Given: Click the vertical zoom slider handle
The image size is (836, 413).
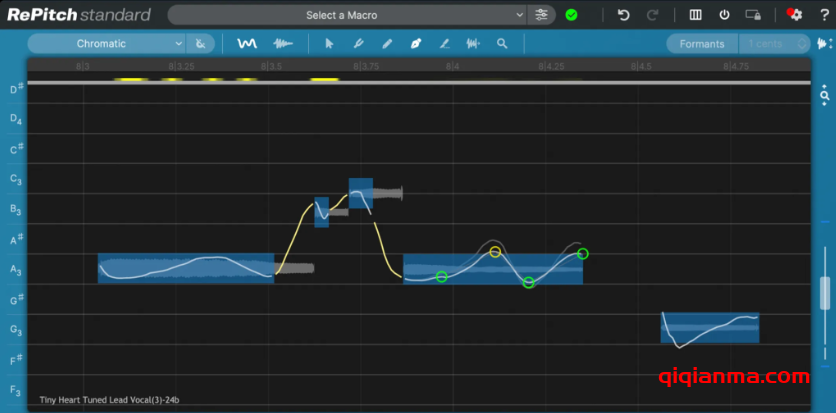Looking at the screenshot, I should coord(825,293).
